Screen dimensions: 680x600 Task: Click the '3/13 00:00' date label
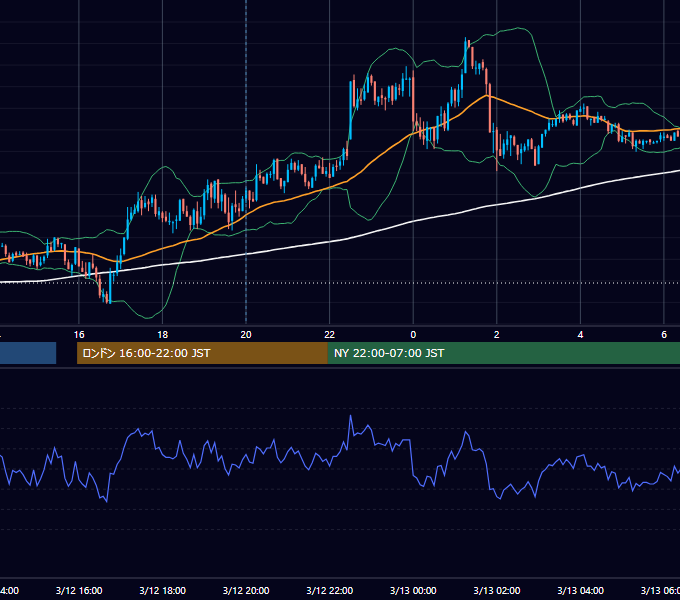tap(413, 590)
